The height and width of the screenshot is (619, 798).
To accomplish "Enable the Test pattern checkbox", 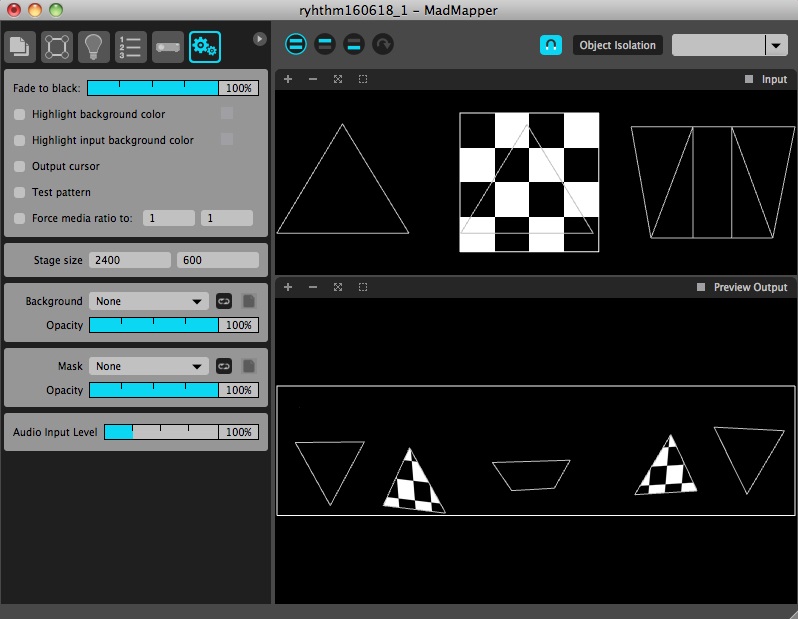I will (20, 192).
